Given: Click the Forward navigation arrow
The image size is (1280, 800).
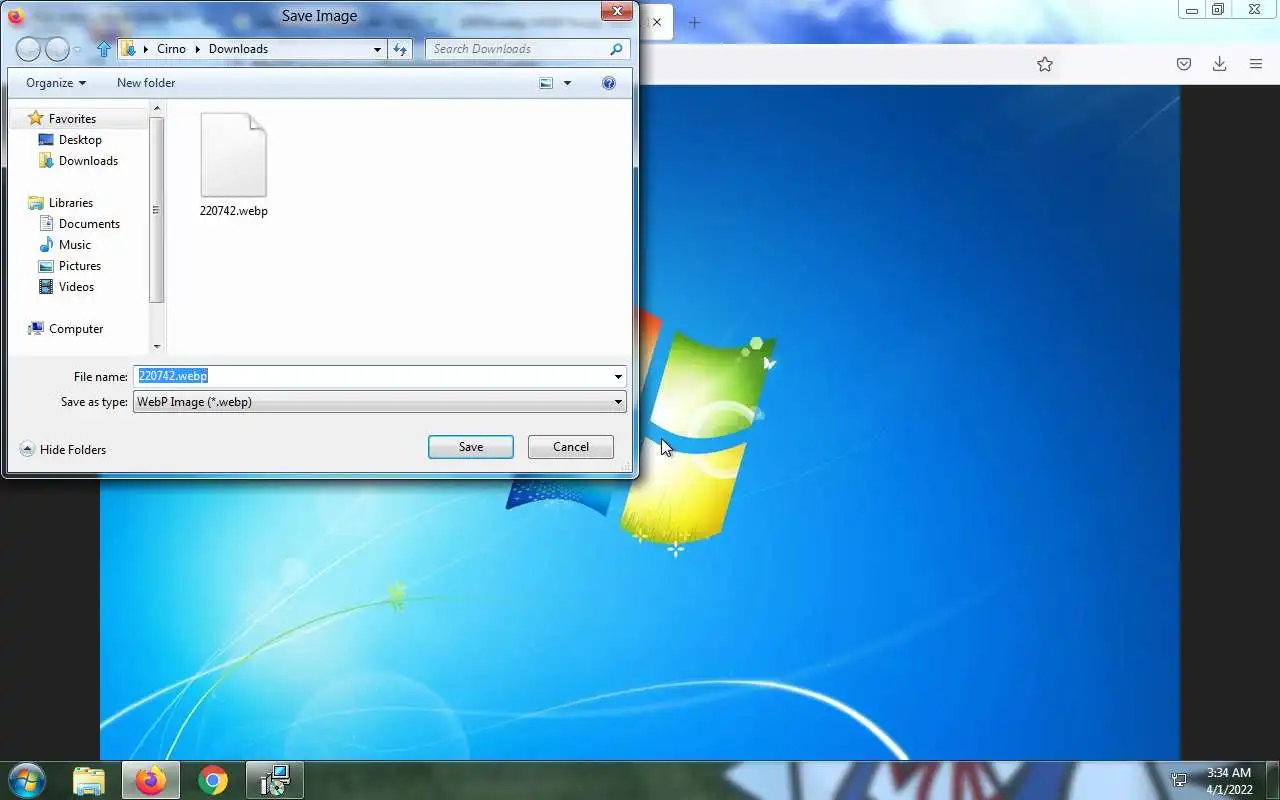Looking at the screenshot, I should point(58,49).
